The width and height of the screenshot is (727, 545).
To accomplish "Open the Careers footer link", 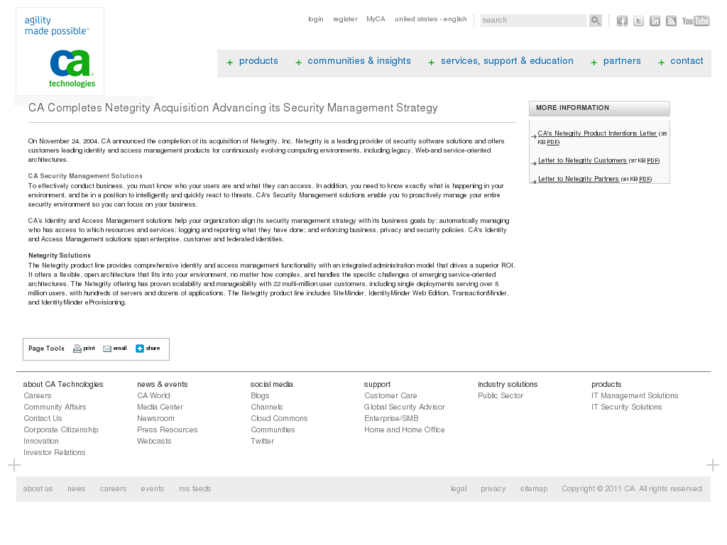I will (38, 396).
